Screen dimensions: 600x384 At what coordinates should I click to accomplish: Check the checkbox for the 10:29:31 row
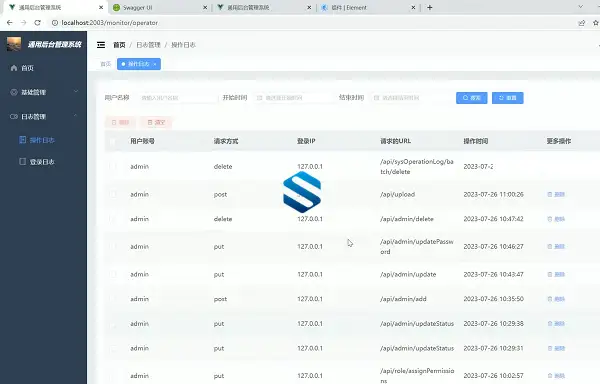click(x=112, y=348)
